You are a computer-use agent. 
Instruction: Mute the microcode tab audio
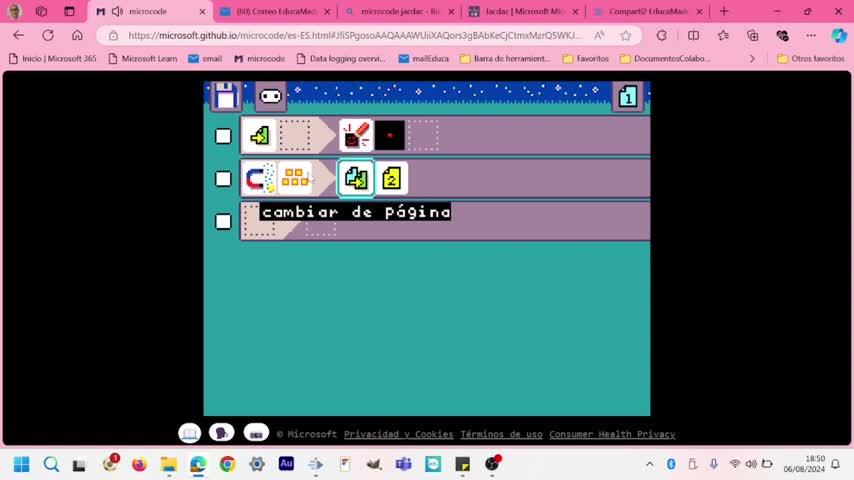pyautogui.click(x=117, y=11)
